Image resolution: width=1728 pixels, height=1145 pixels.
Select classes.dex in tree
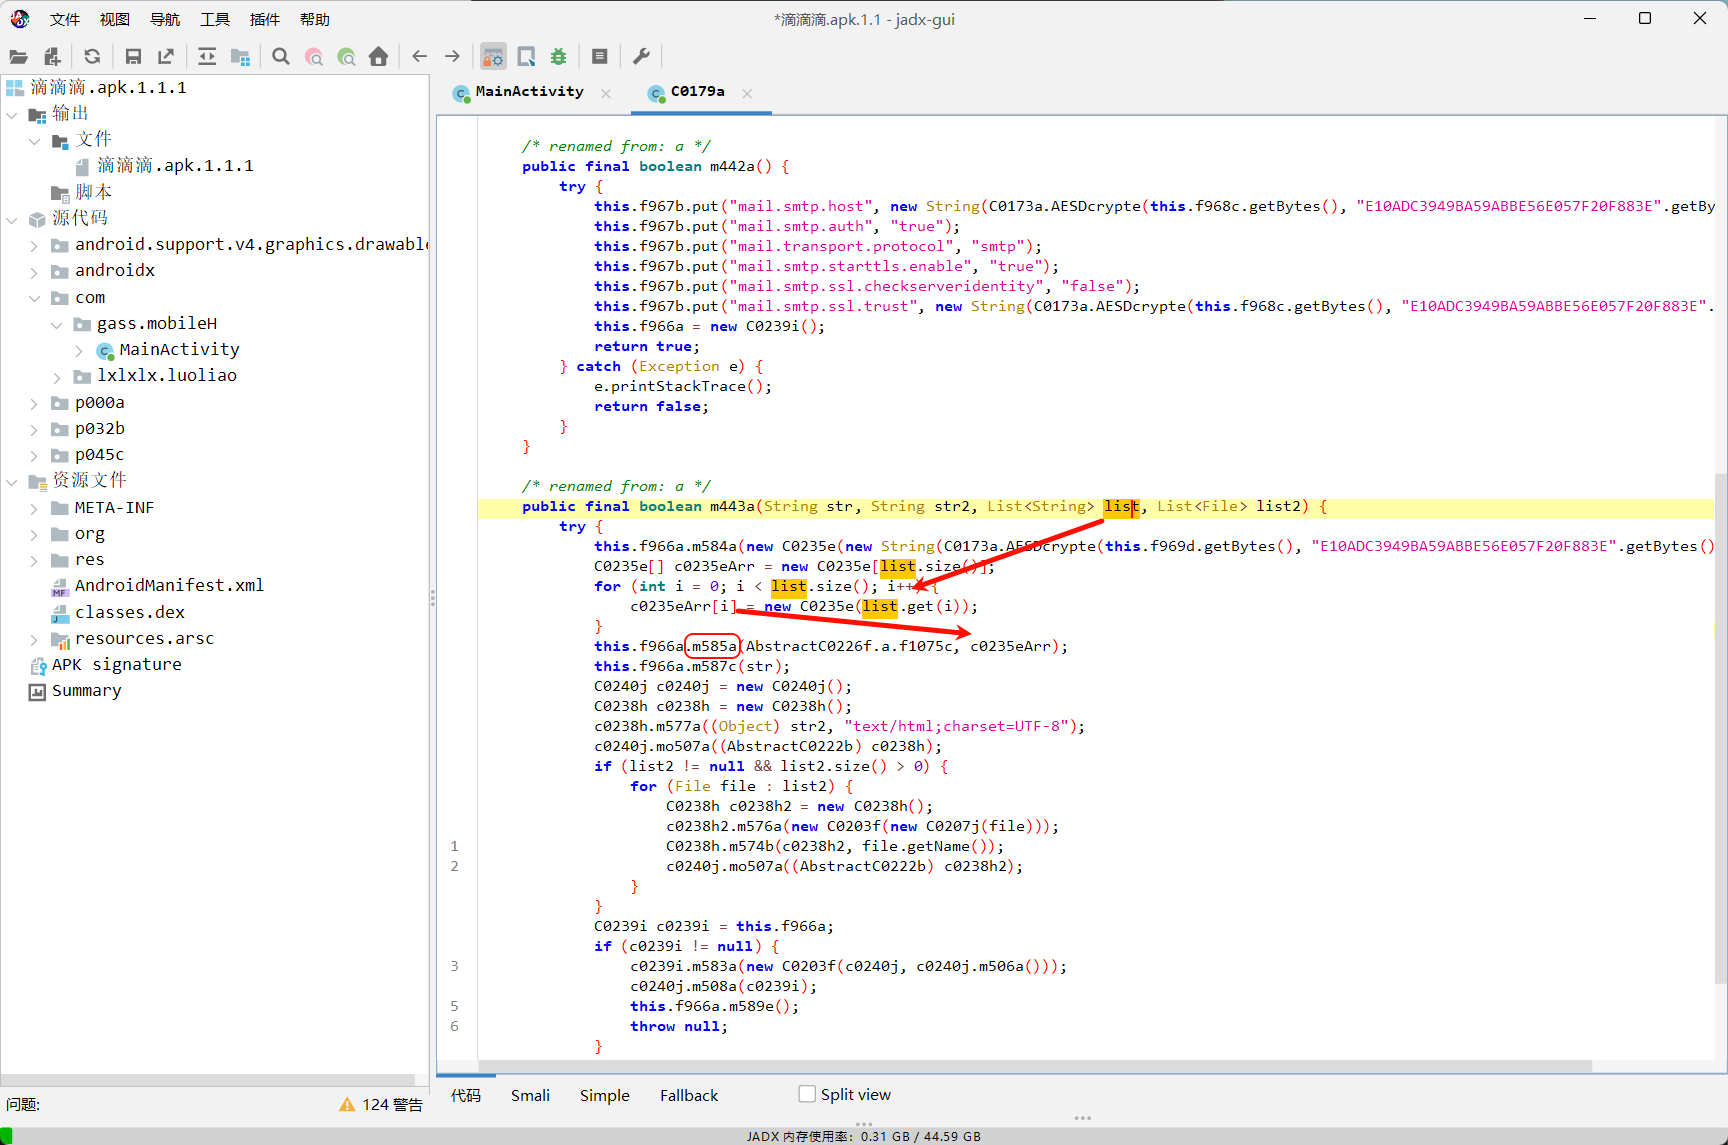tap(129, 613)
